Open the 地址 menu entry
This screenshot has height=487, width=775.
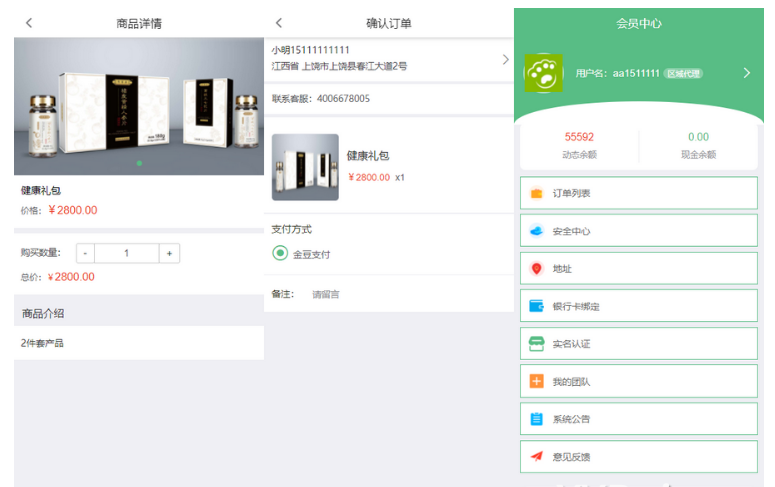coord(639,268)
